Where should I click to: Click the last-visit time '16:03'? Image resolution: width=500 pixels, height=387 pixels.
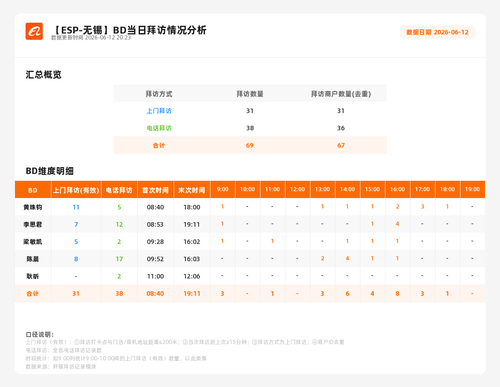coord(192,259)
